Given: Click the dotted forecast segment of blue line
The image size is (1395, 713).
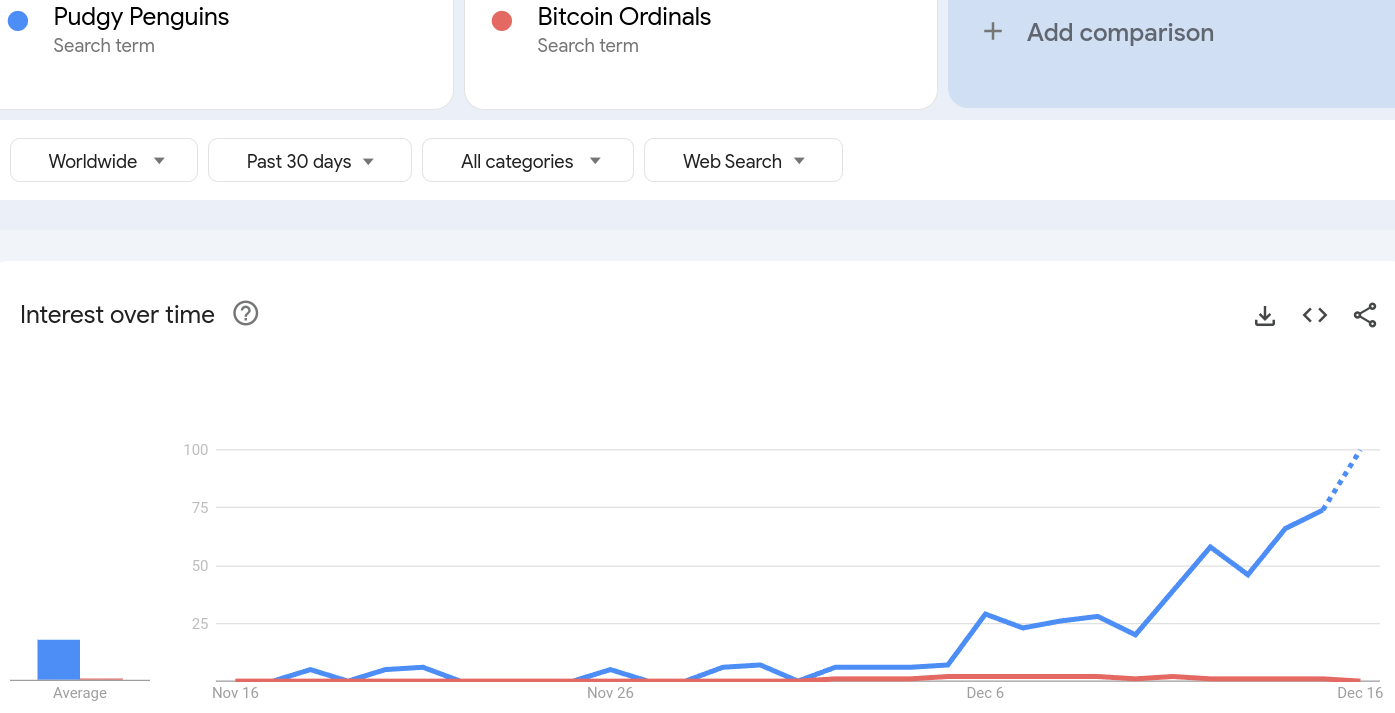Looking at the screenshot, I should pos(1342,480).
